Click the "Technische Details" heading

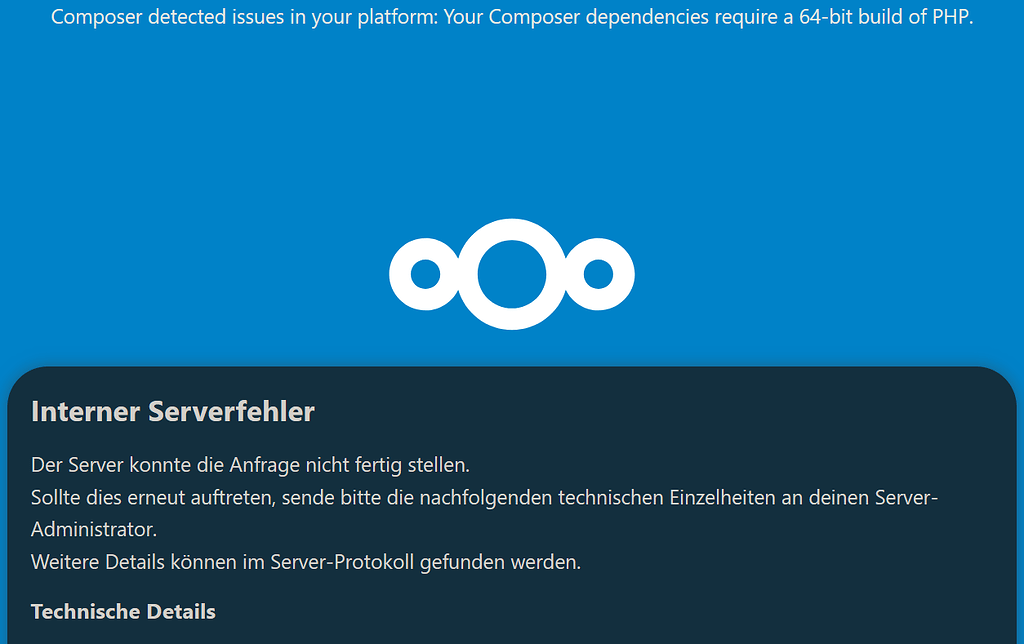point(123,611)
